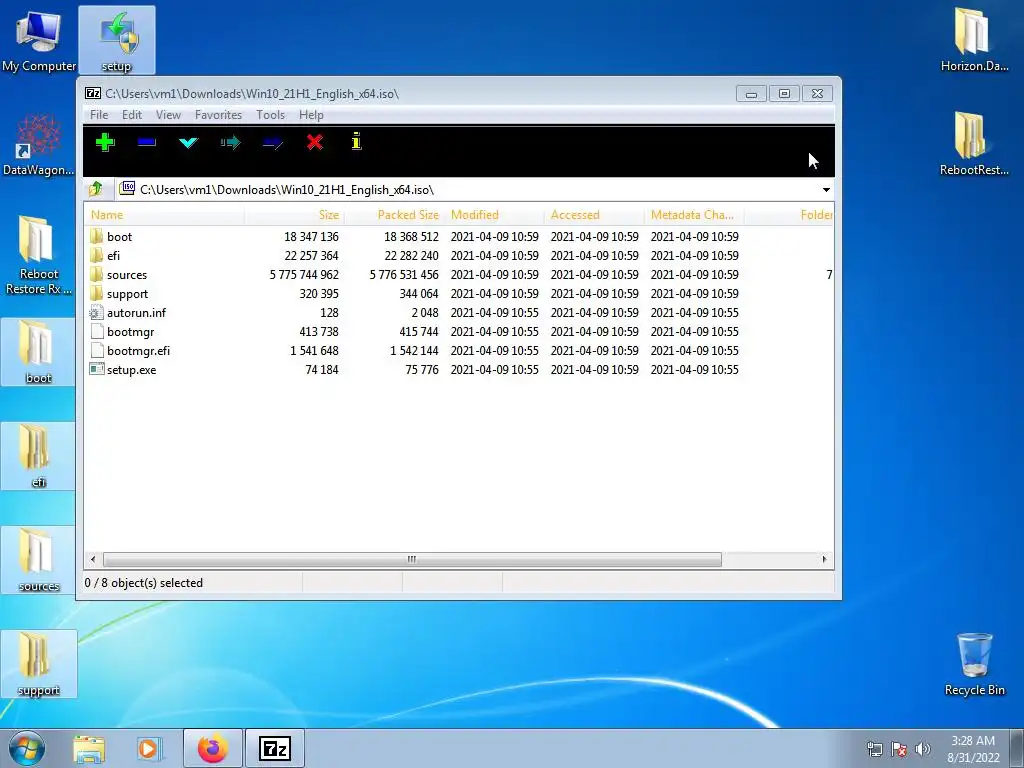
Task: Expand the address bar path dropdown
Action: click(826, 189)
